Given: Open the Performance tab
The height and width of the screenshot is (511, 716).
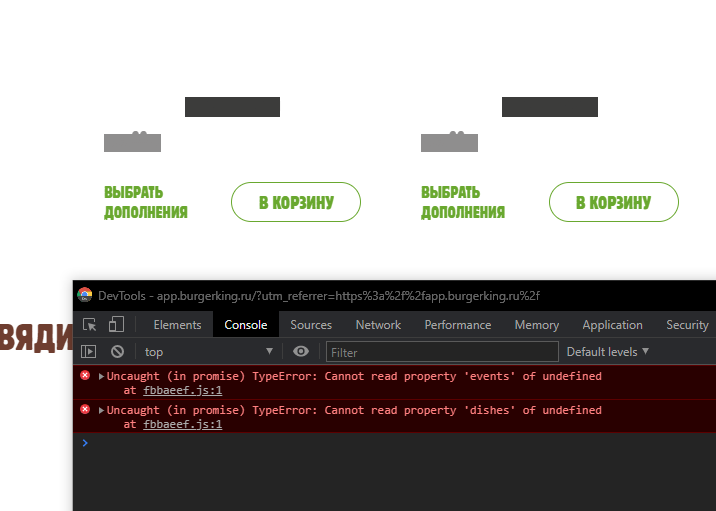Looking at the screenshot, I should point(458,324).
